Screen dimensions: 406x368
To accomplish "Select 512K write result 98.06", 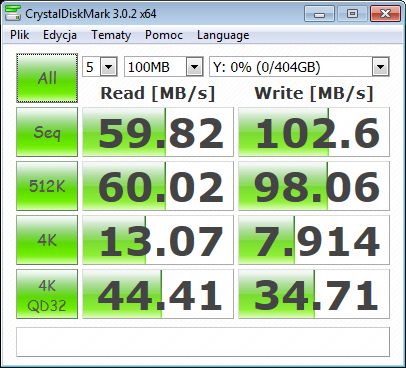I will point(314,186).
